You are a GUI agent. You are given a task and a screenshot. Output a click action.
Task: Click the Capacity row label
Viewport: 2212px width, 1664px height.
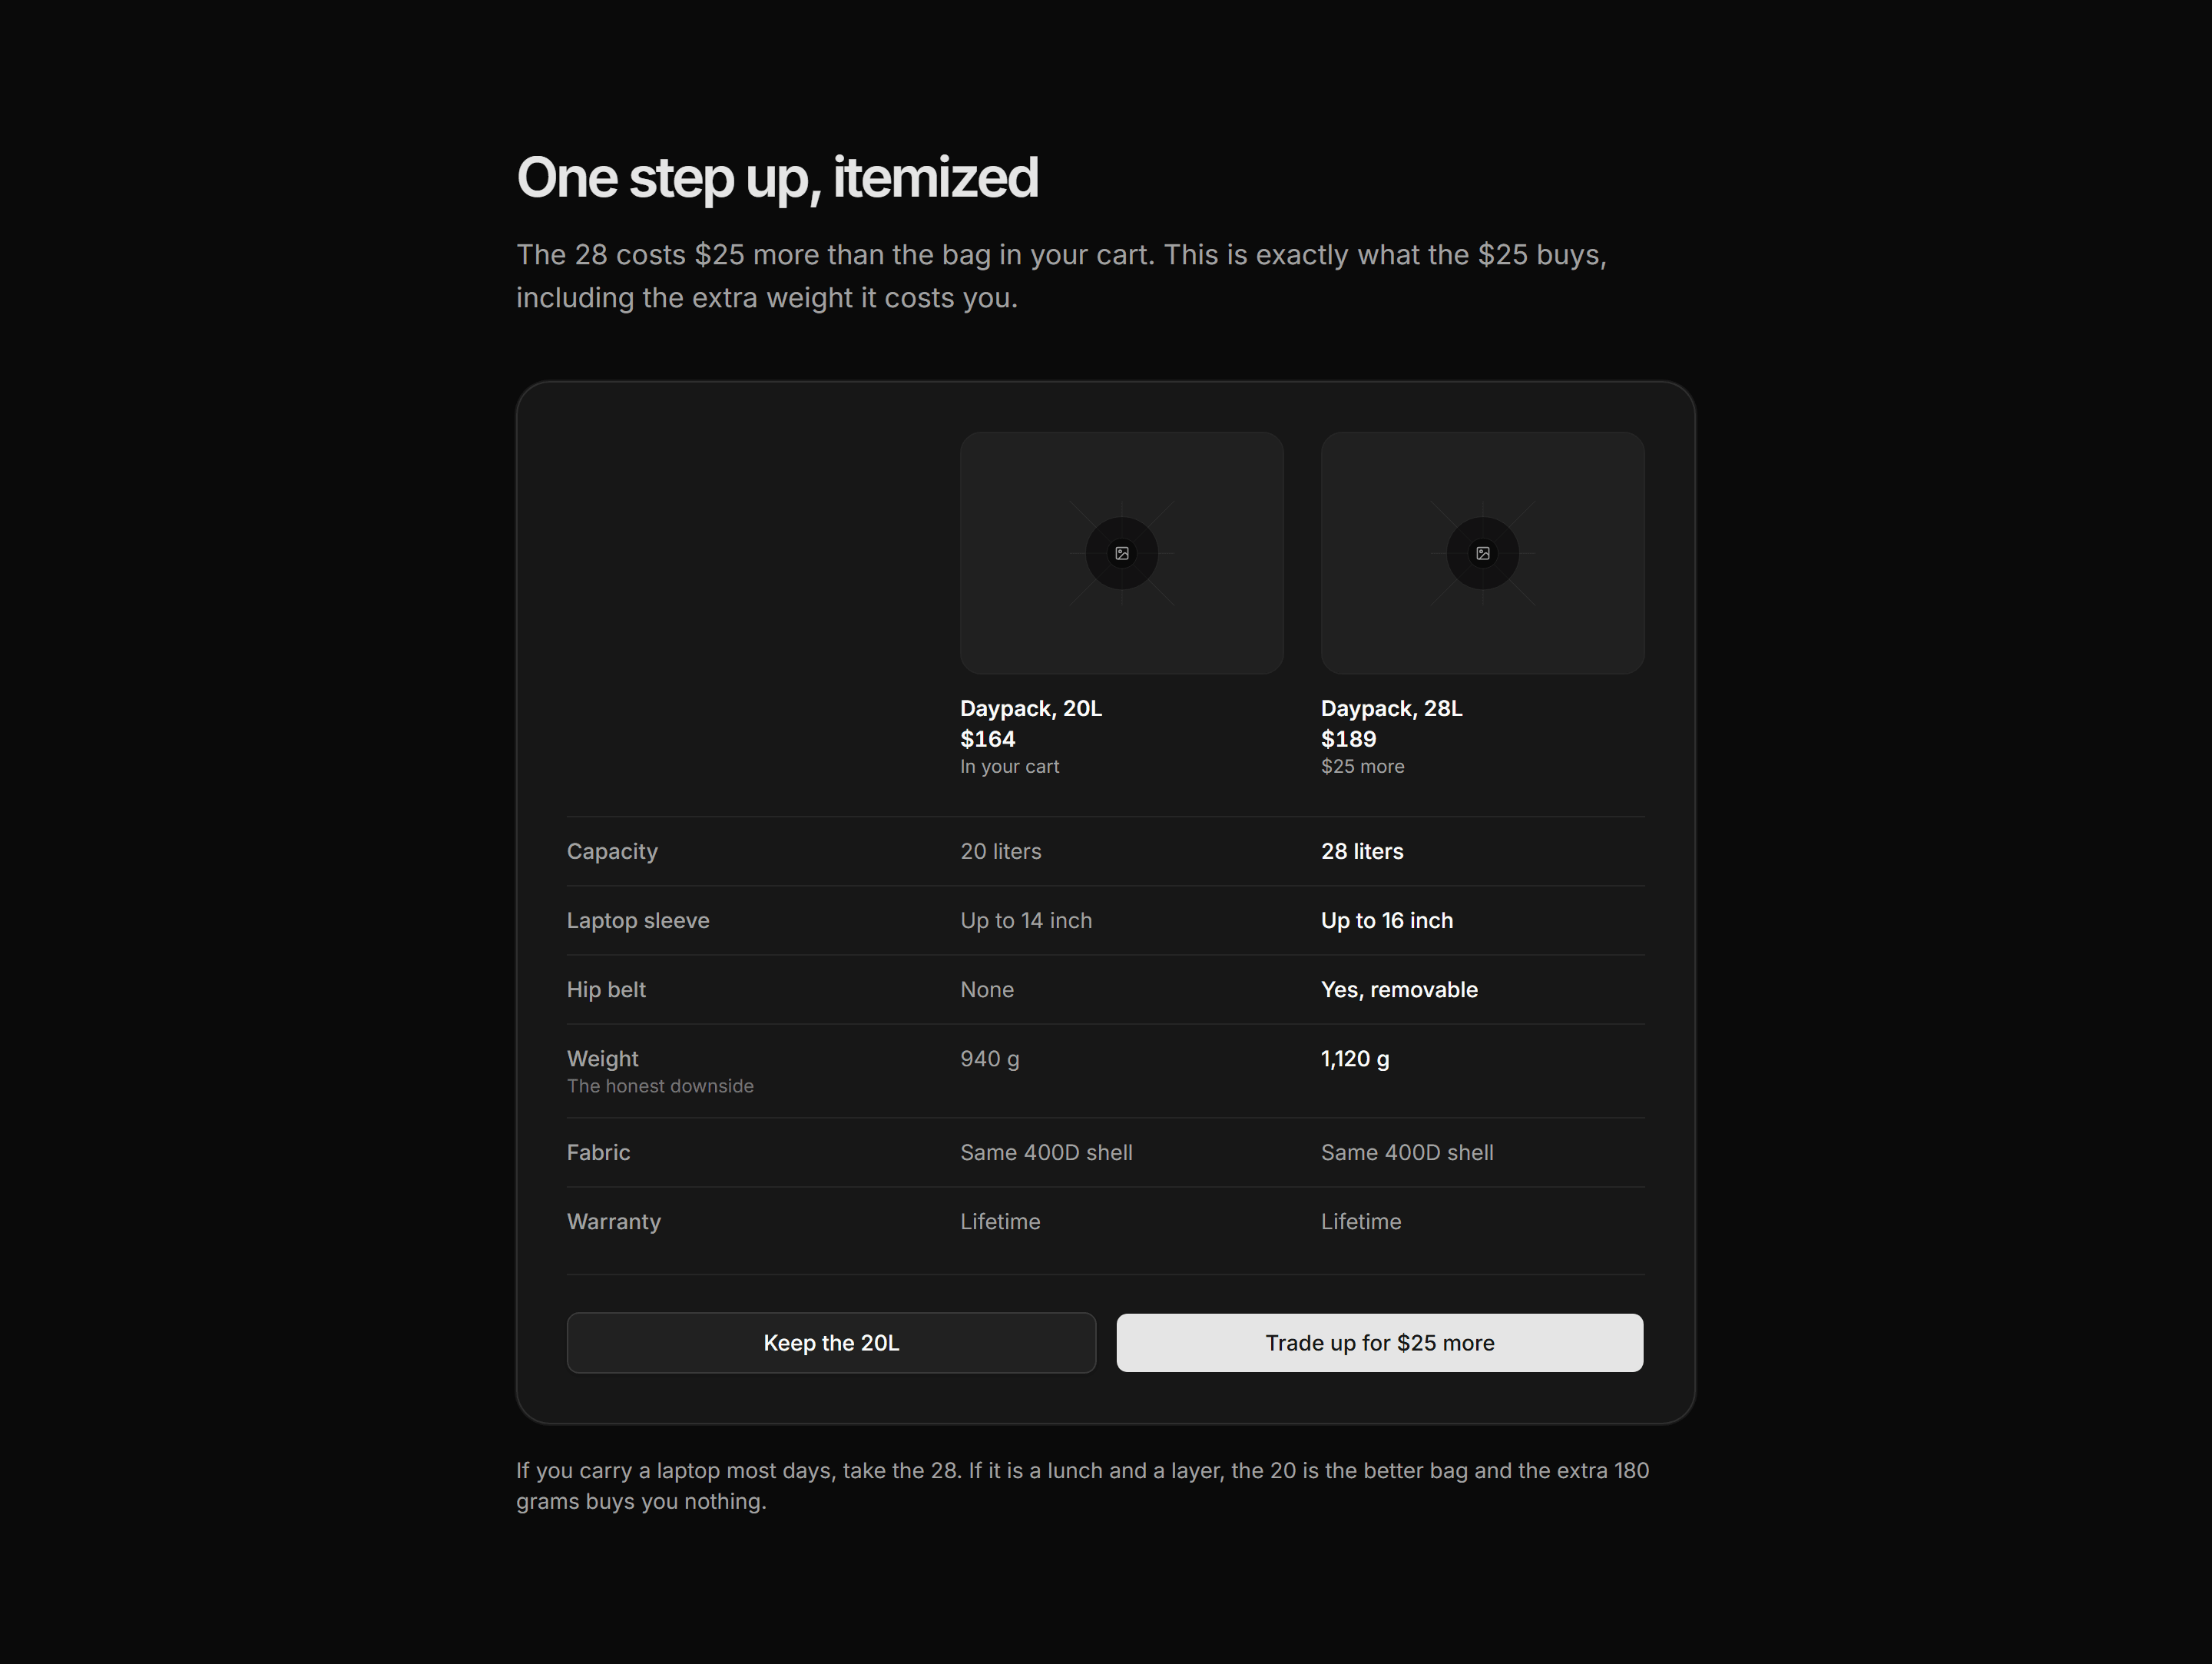pos(612,852)
